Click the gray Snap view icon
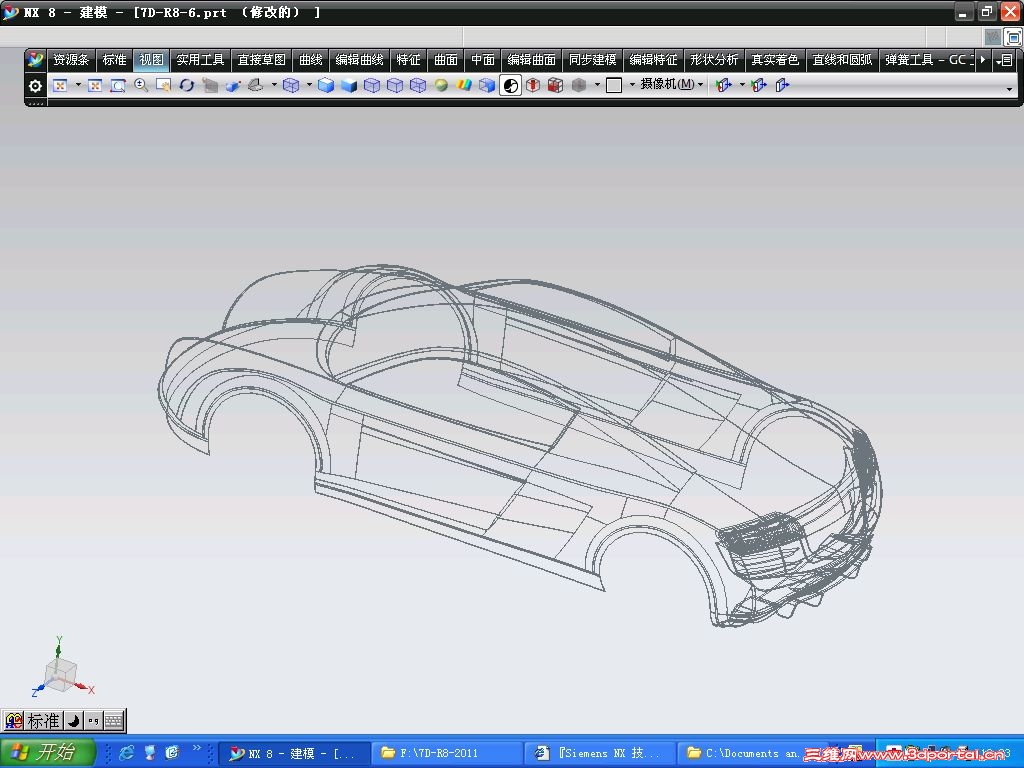This screenshot has width=1024, height=768. pyautogui.click(x=256, y=85)
